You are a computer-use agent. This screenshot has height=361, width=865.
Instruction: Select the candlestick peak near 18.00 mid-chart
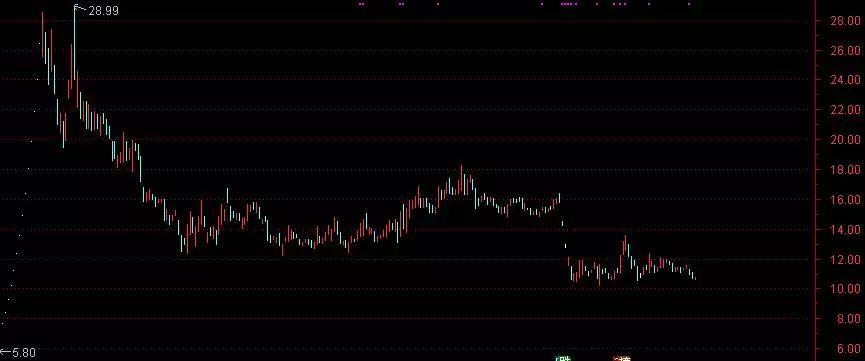tap(461, 179)
